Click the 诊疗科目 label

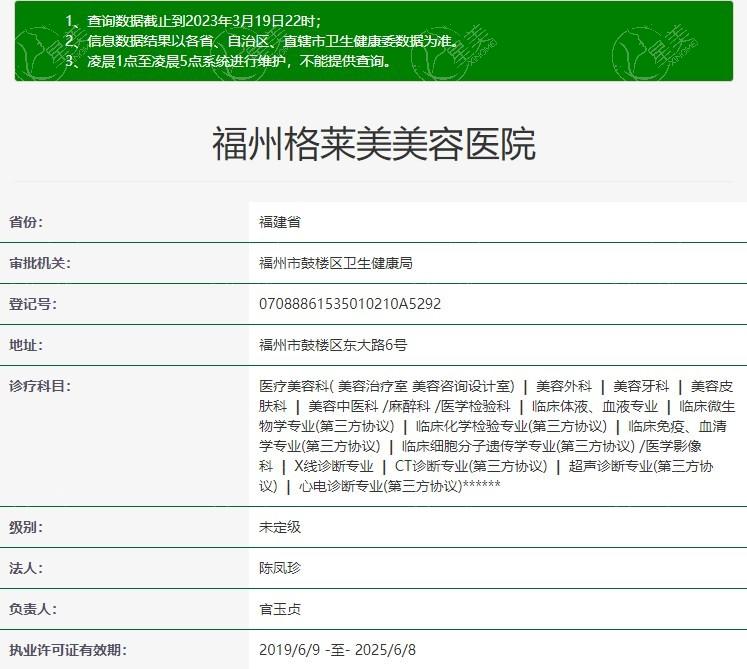tap(40, 386)
